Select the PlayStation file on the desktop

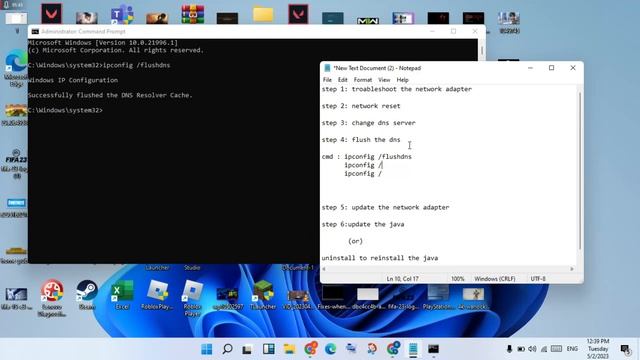tap(438, 297)
